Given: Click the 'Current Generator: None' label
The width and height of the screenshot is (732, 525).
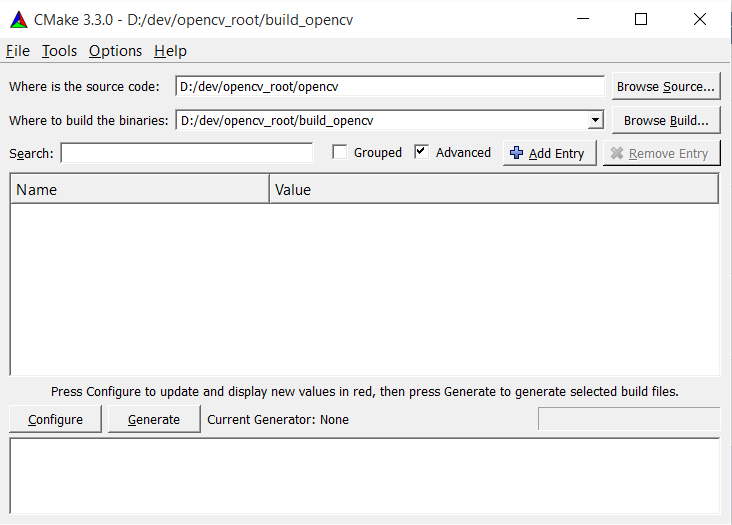Looking at the screenshot, I should tap(278, 420).
